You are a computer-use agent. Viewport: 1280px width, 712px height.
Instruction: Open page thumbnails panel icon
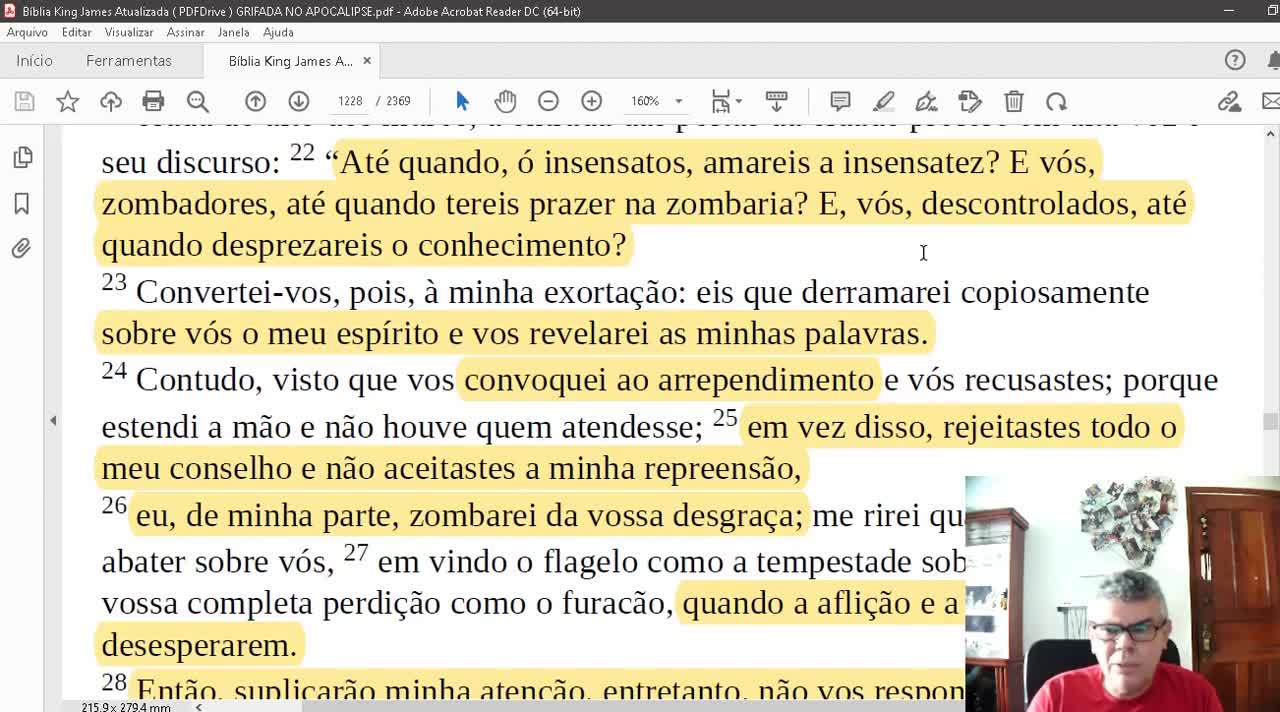point(21,157)
